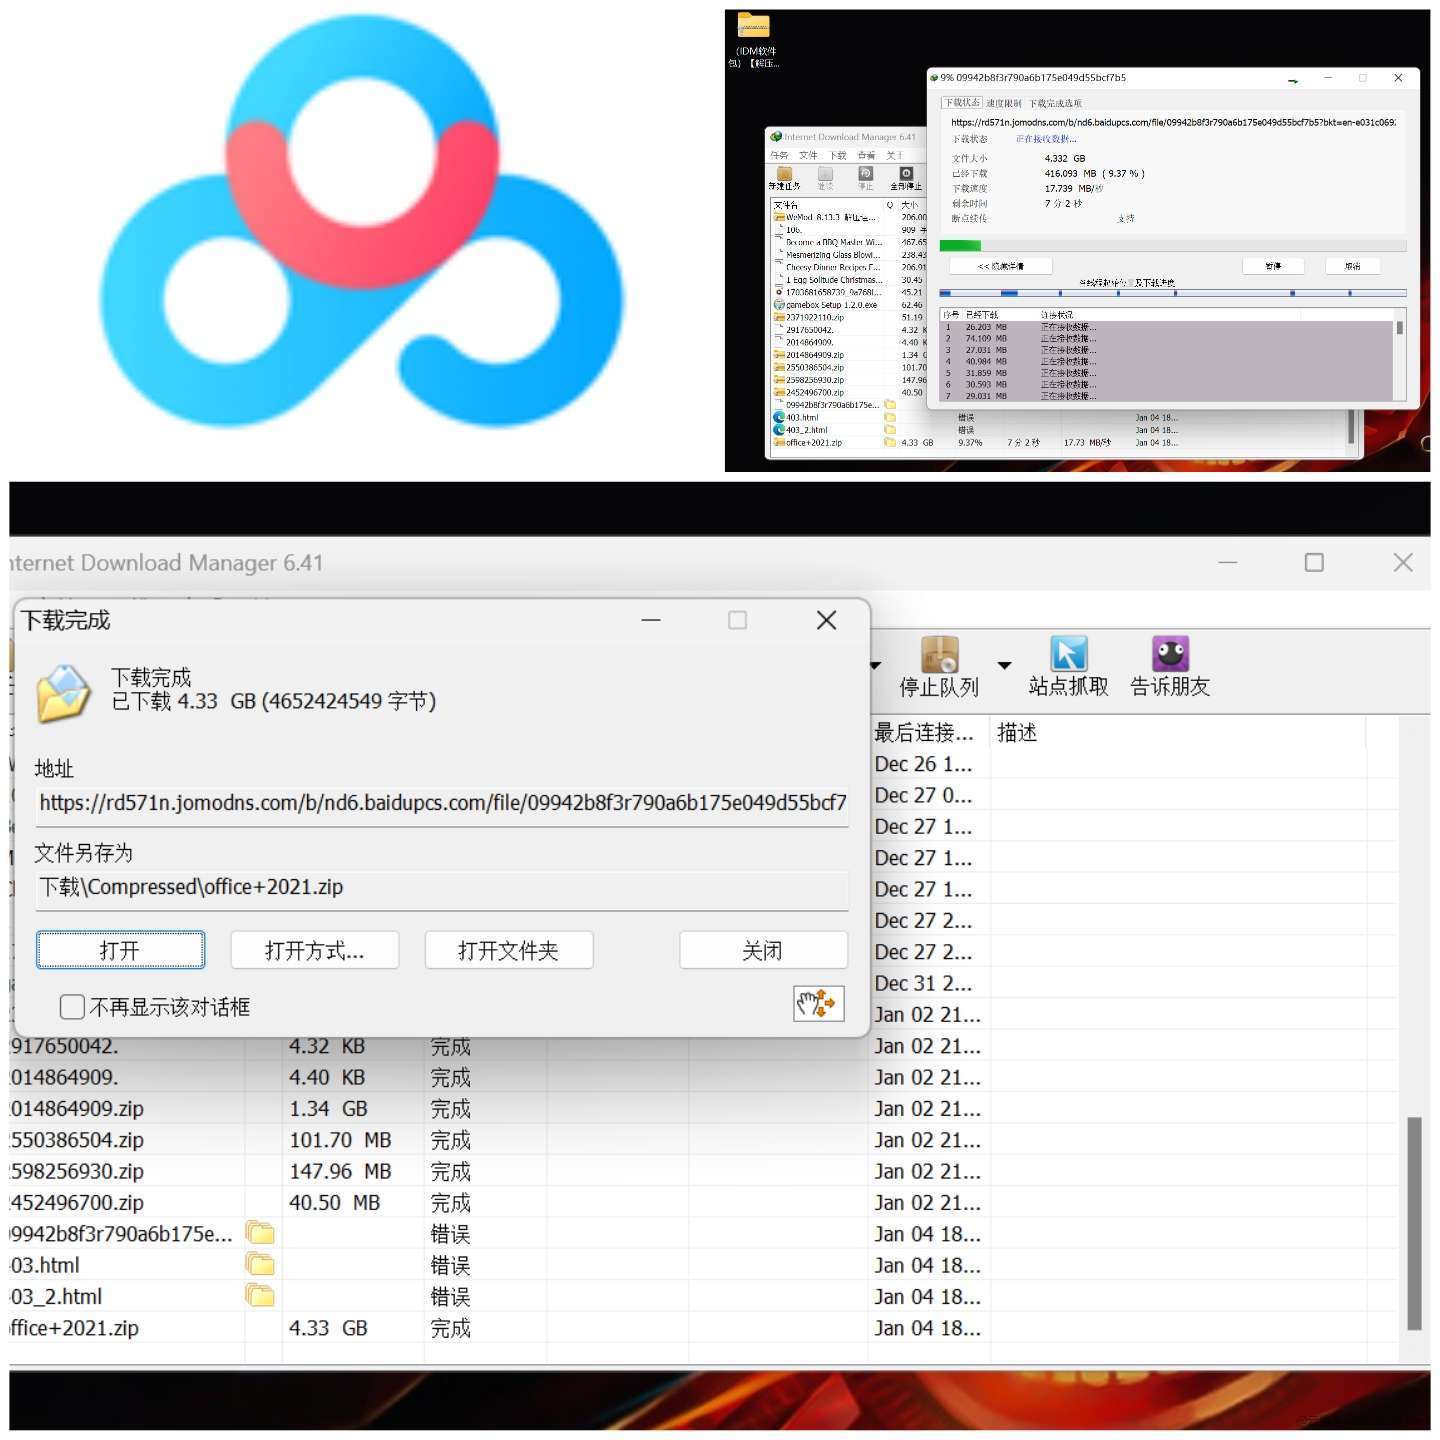
Task: Click the 停止 toolbar icon
Action: (866, 174)
